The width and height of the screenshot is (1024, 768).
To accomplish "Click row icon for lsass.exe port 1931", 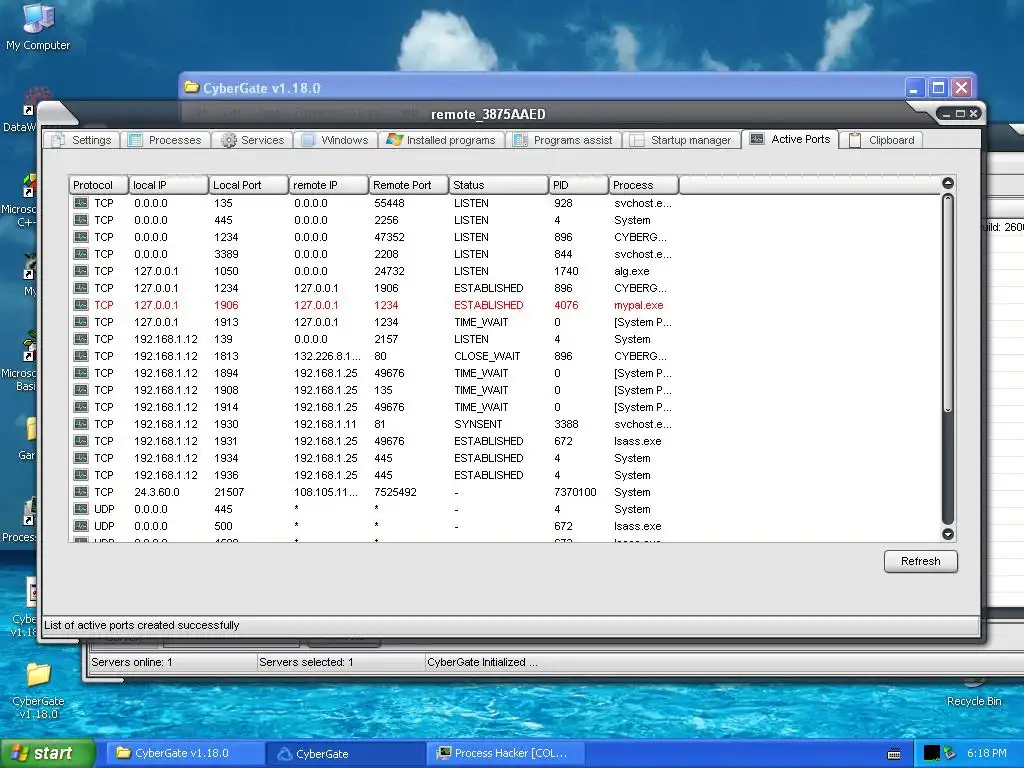I will point(81,441).
